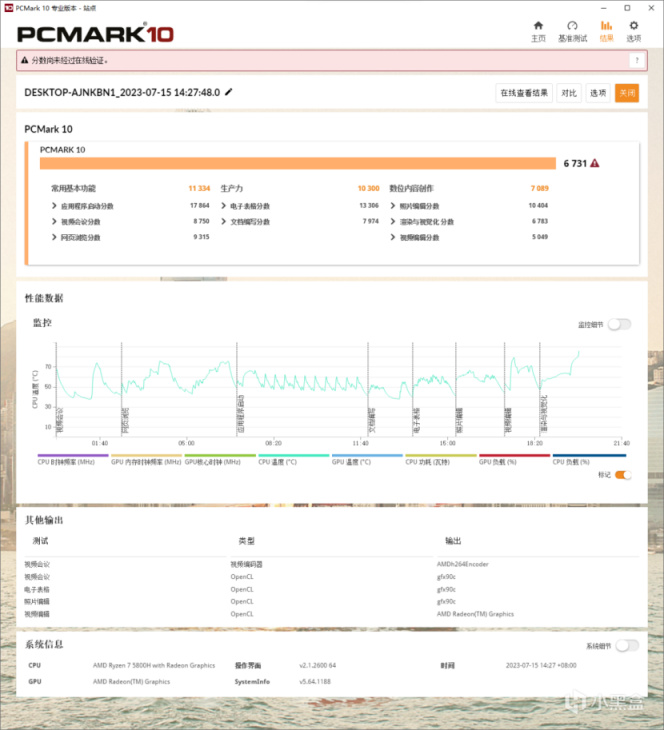Click the 数位内容创作 score 7 089
This screenshot has width=664, height=730.
pos(539,189)
